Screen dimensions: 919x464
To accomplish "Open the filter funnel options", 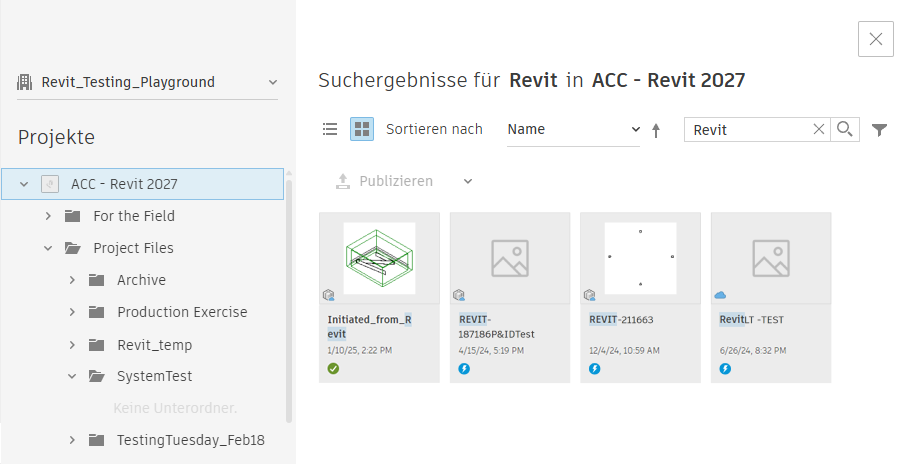I will click(880, 130).
